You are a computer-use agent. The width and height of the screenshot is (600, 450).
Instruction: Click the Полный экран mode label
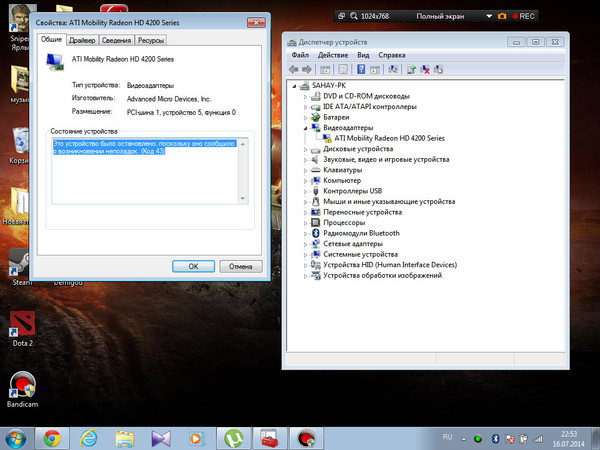pos(440,16)
